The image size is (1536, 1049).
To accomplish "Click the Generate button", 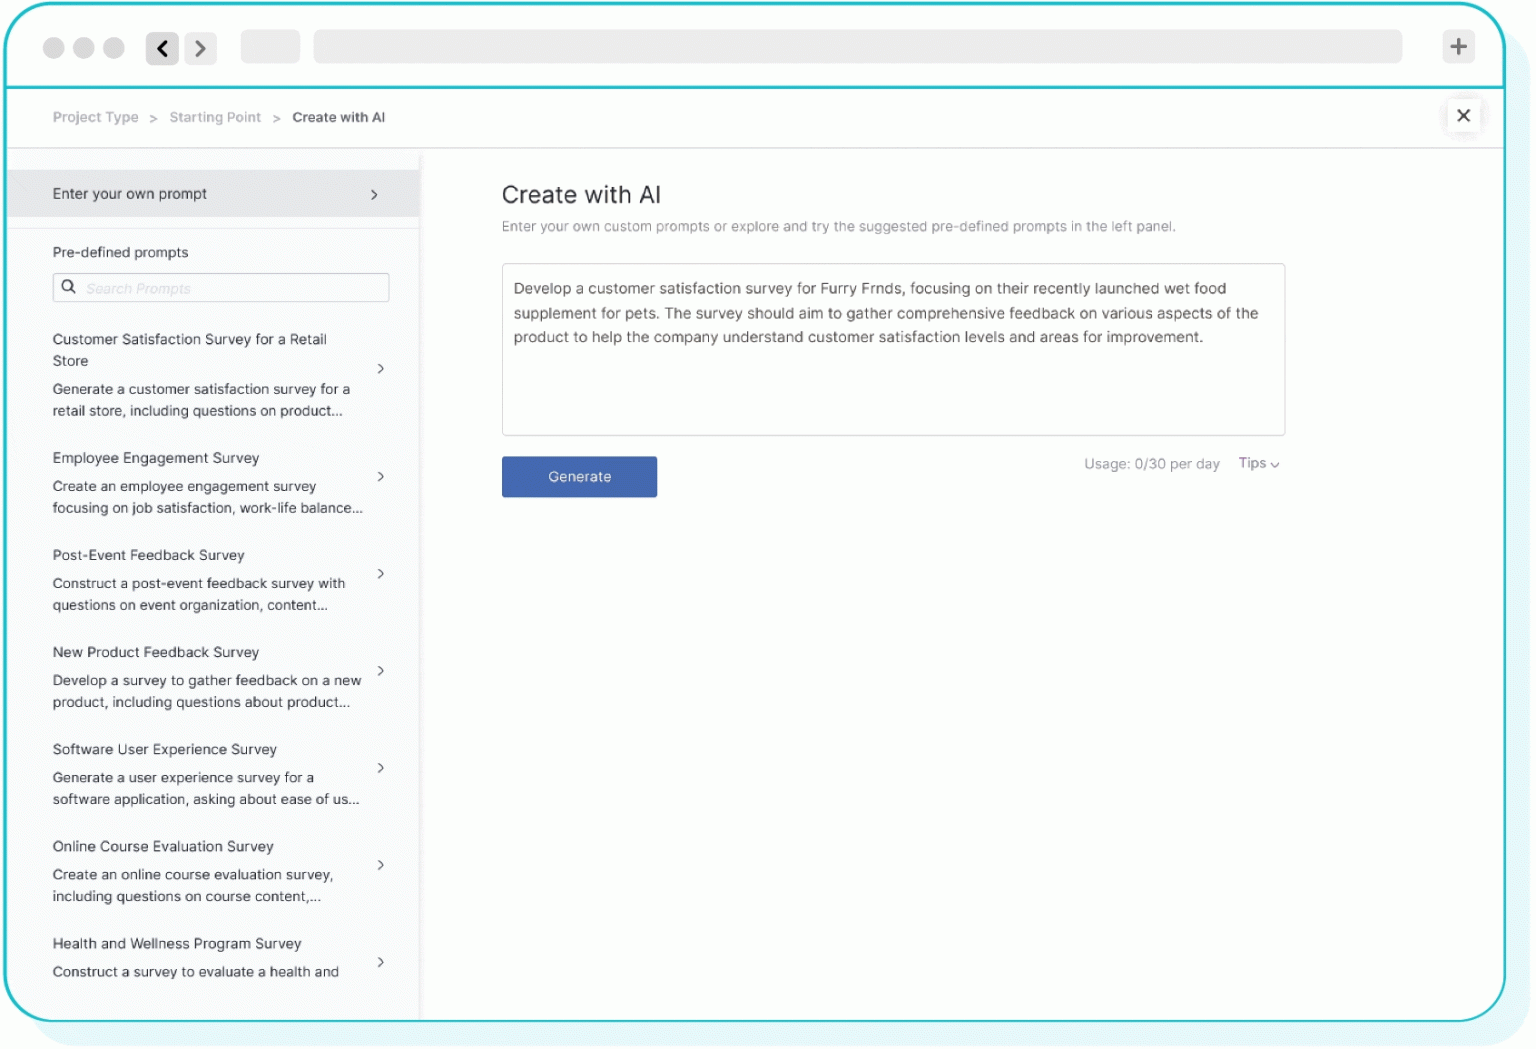I will click(x=579, y=477).
